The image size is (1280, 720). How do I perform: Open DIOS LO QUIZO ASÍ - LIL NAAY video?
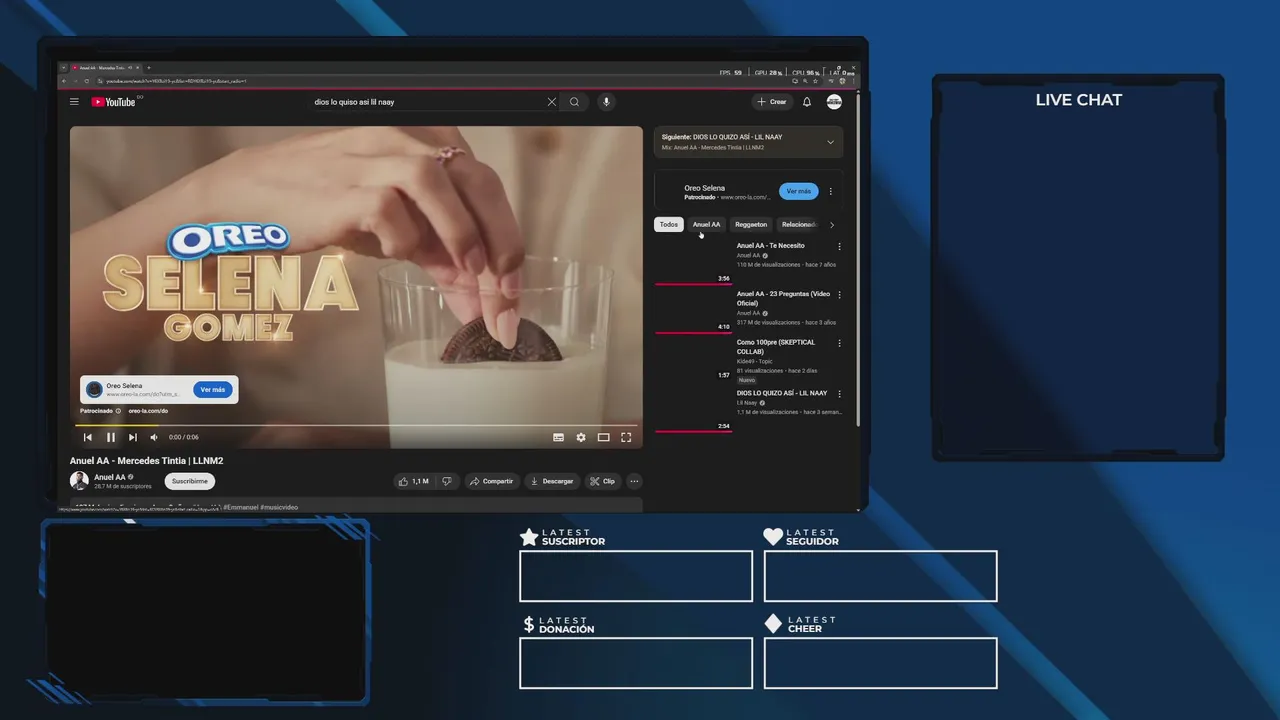782,393
